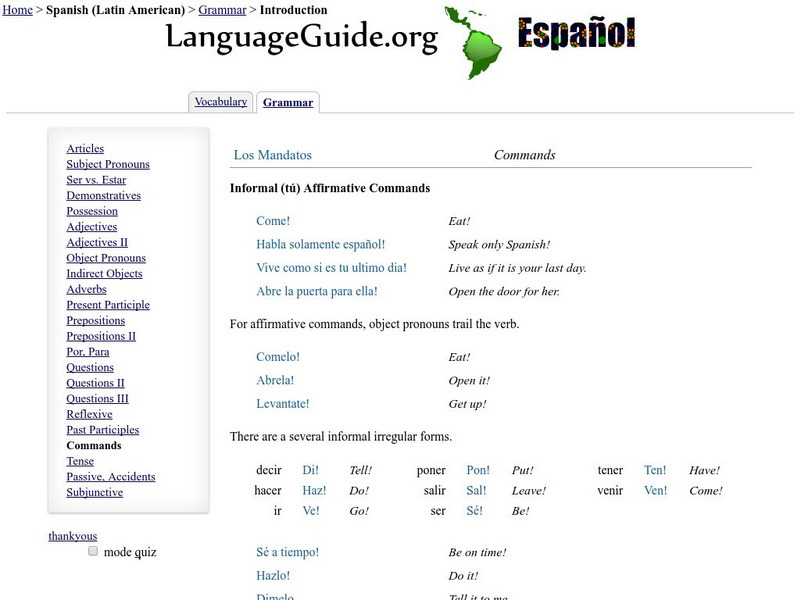Click the translation Speak only Spanish!
The height and width of the screenshot is (600, 794).
click(499, 245)
